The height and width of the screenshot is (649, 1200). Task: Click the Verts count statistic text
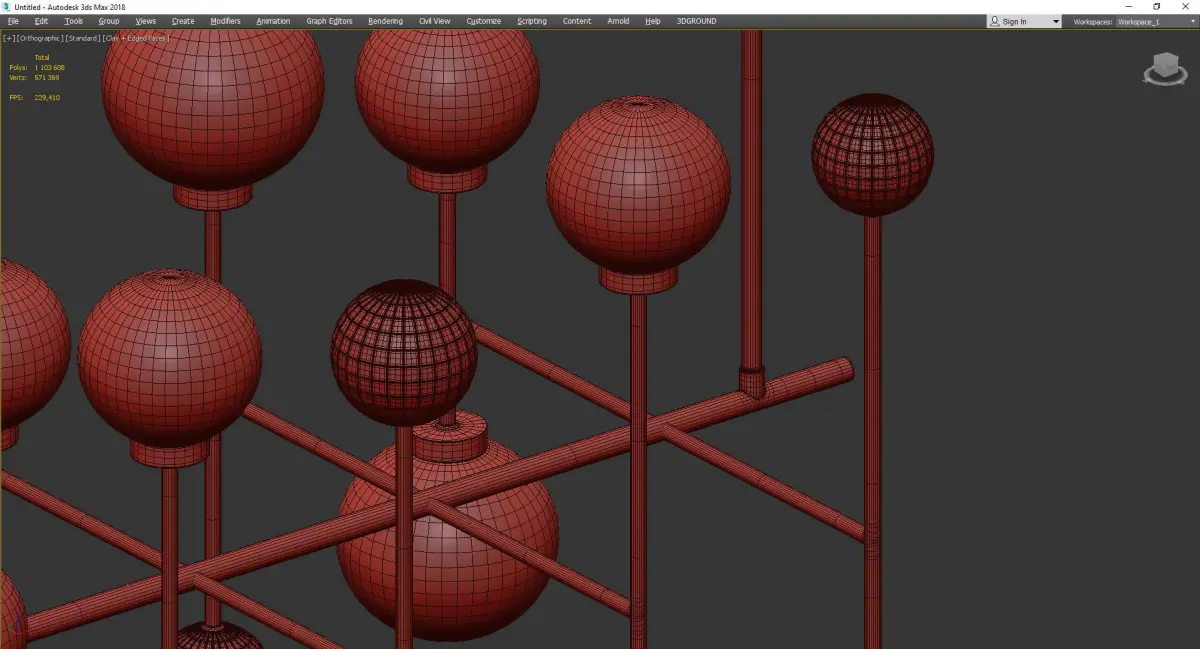pos(34,77)
